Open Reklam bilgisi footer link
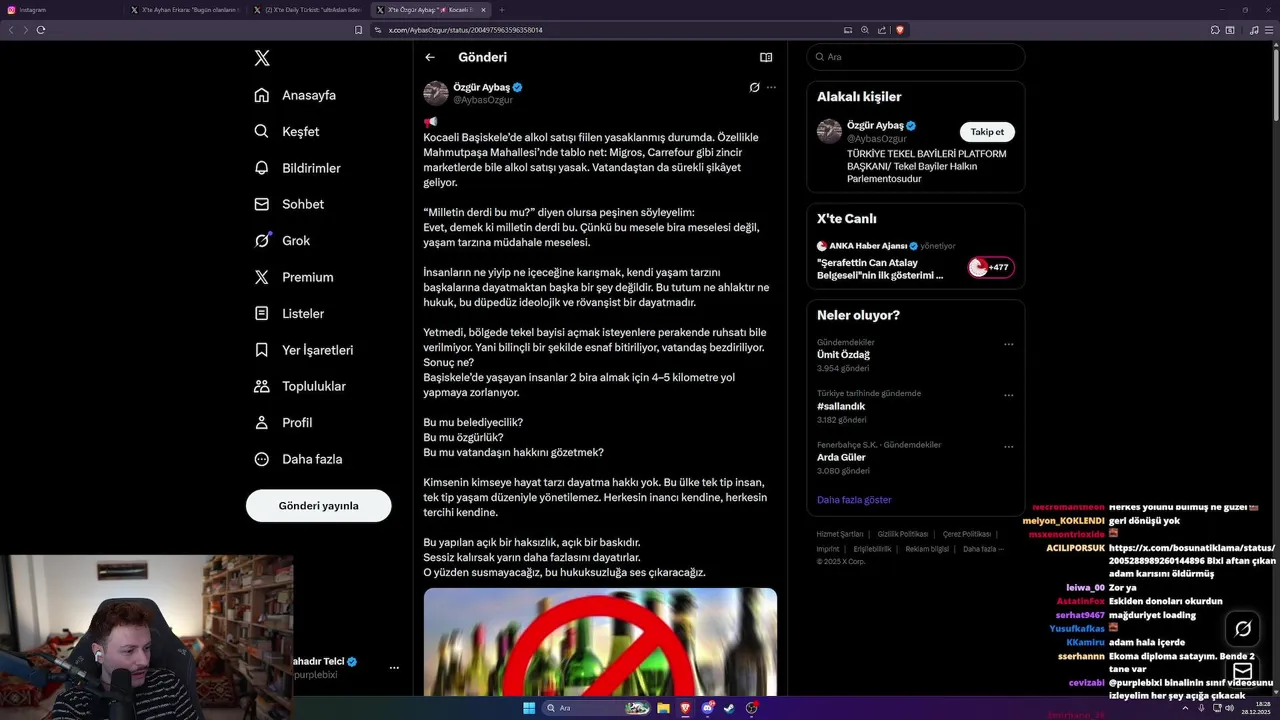Viewport: 1280px width, 720px height. click(x=927, y=549)
